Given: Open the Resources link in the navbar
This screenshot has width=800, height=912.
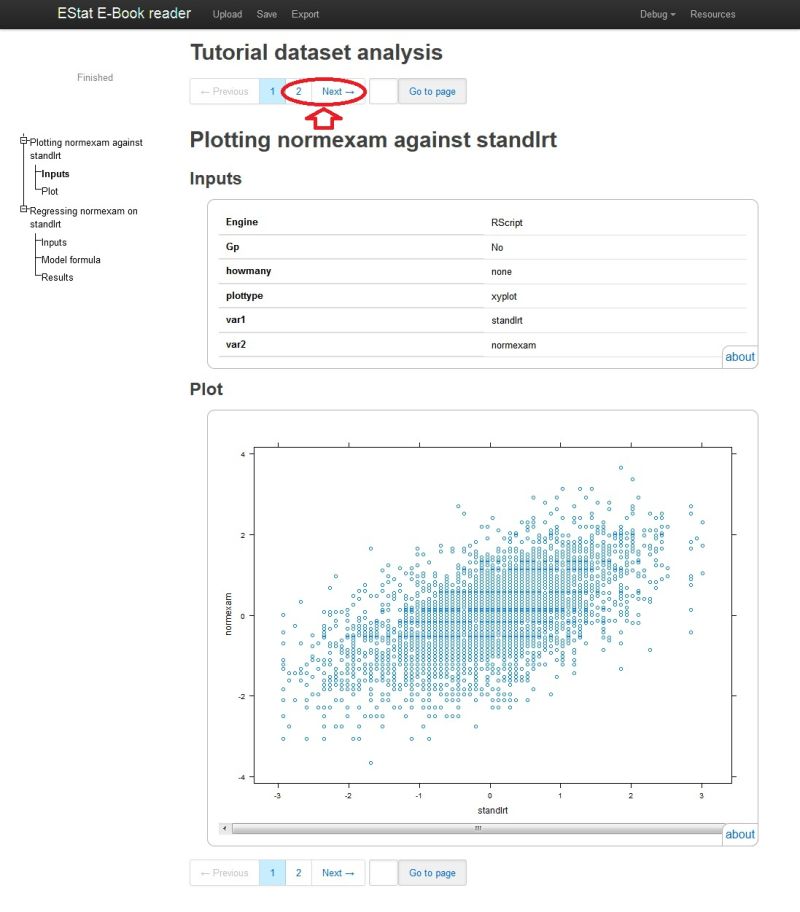Looking at the screenshot, I should pos(713,14).
